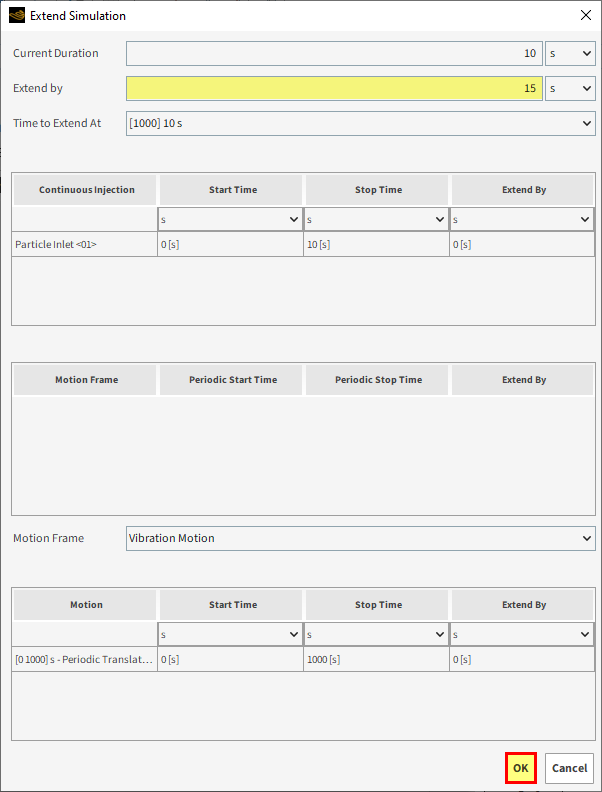Click Start Time header in injection table
602x792 pixels.
point(231,190)
